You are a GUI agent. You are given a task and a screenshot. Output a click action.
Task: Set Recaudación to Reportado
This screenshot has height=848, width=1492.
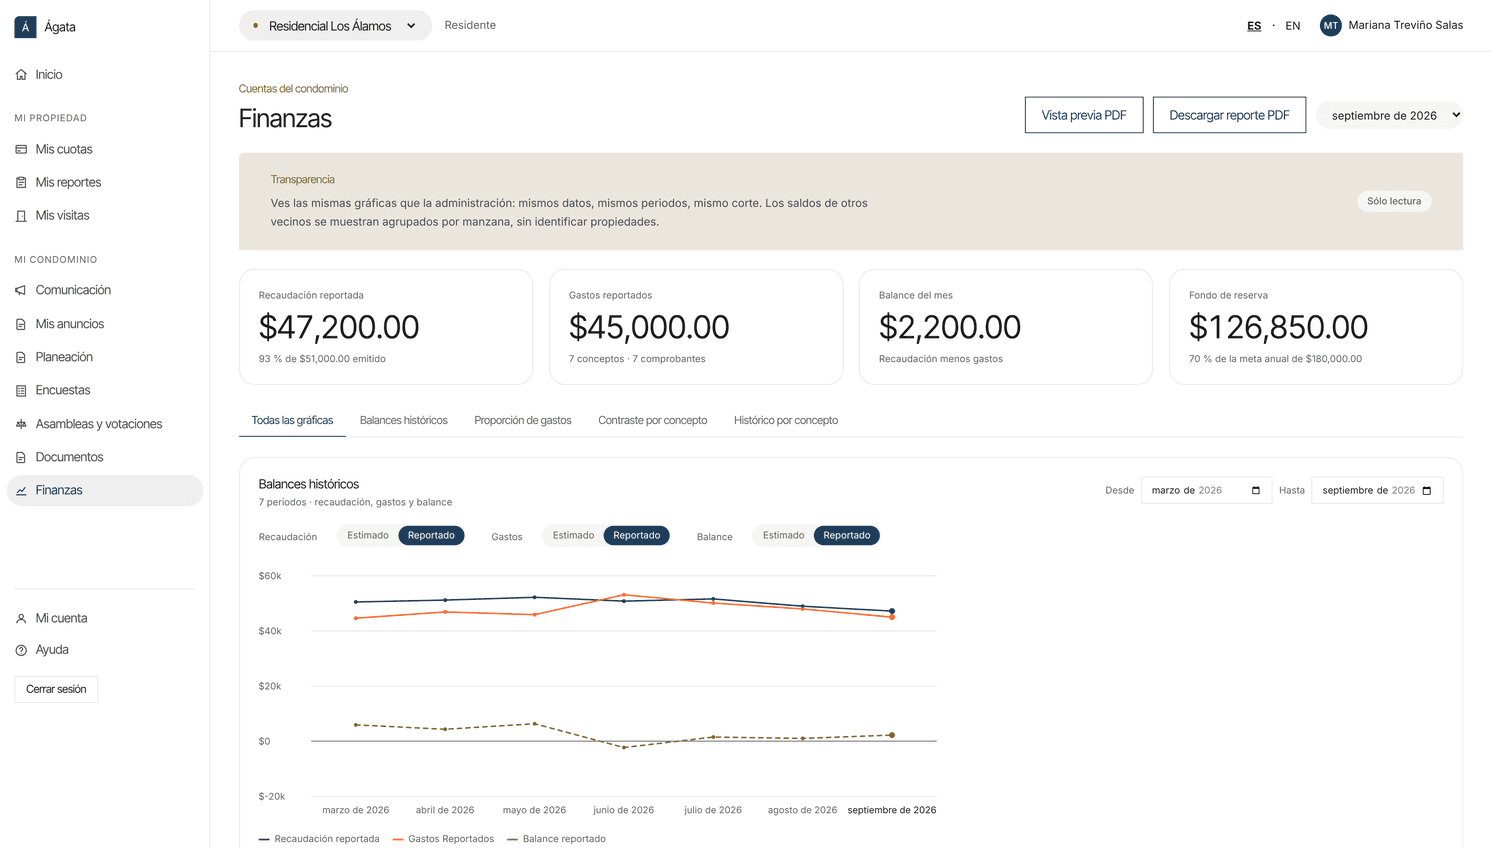pyautogui.click(x=431, y=535)
